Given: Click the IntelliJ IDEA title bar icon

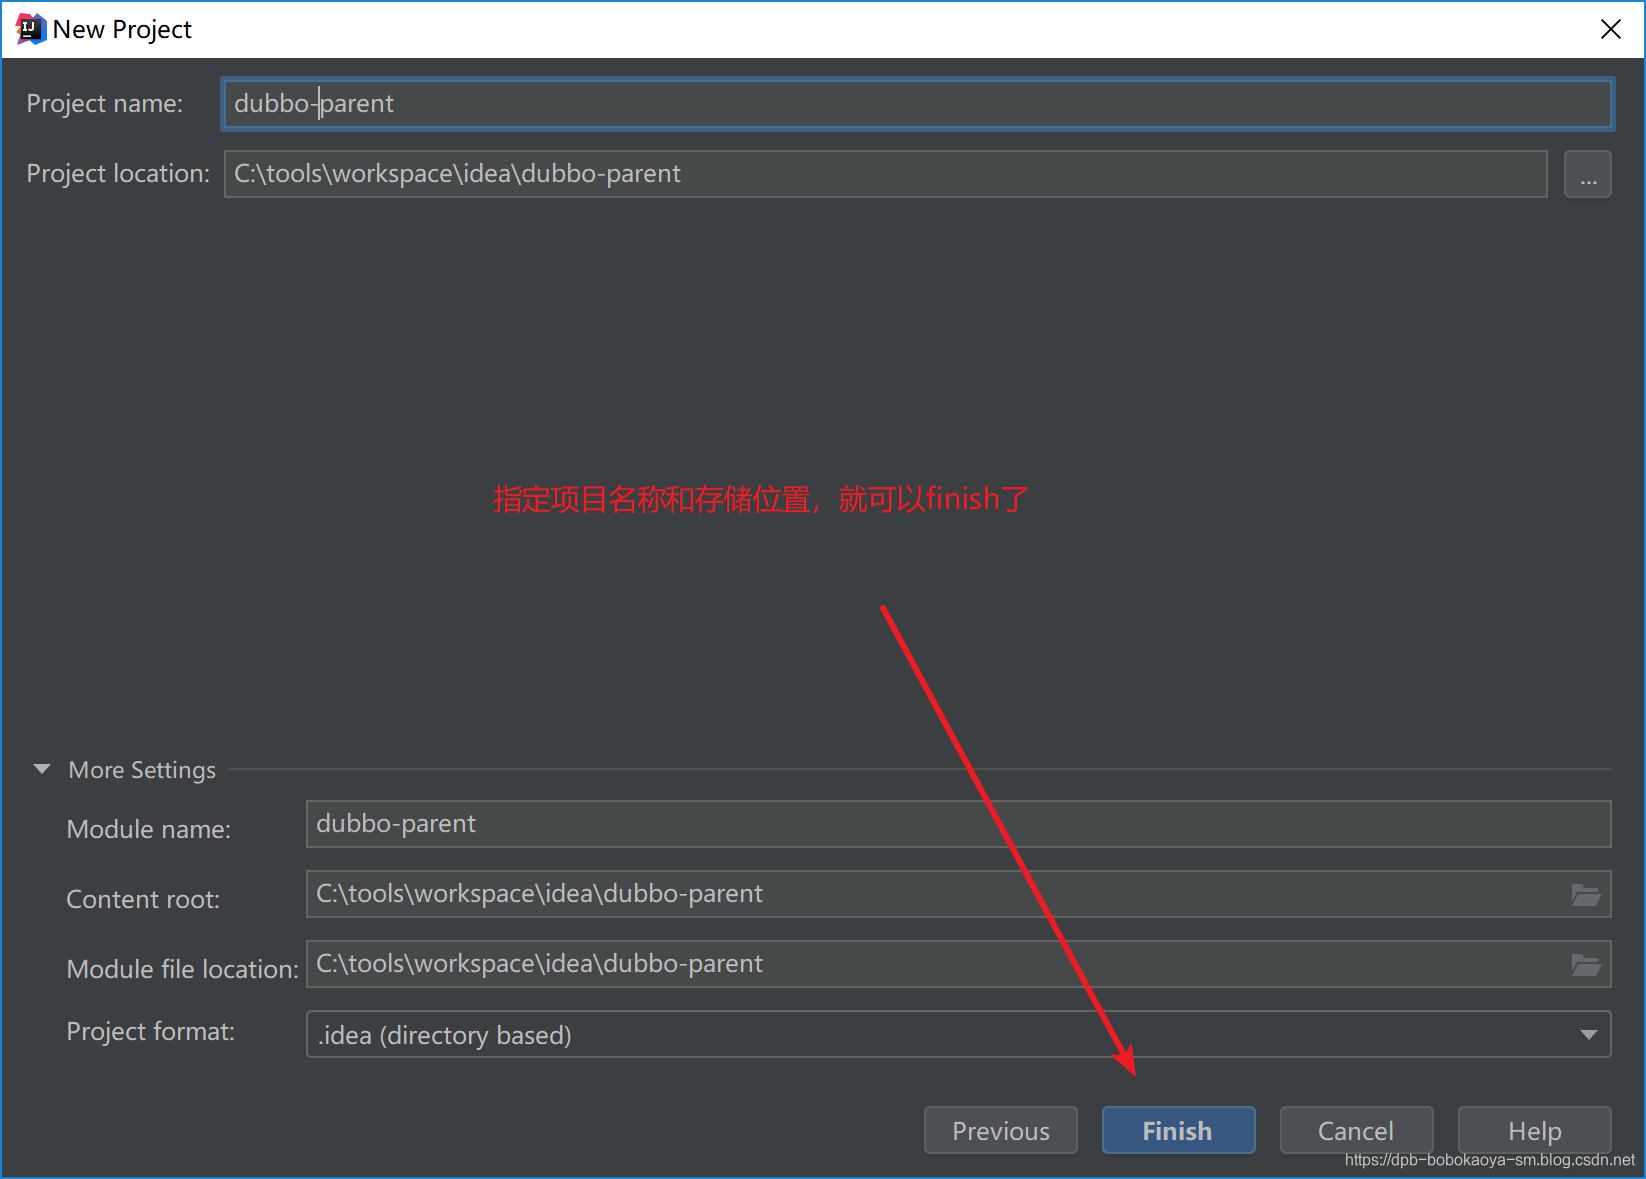Looking at the screenshot, I should coord(31,29).
